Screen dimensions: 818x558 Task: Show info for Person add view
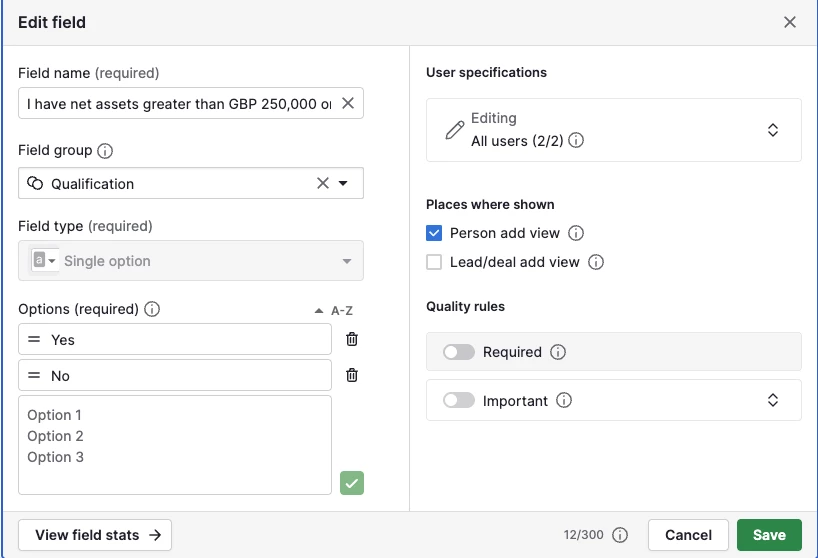(576, 233)
